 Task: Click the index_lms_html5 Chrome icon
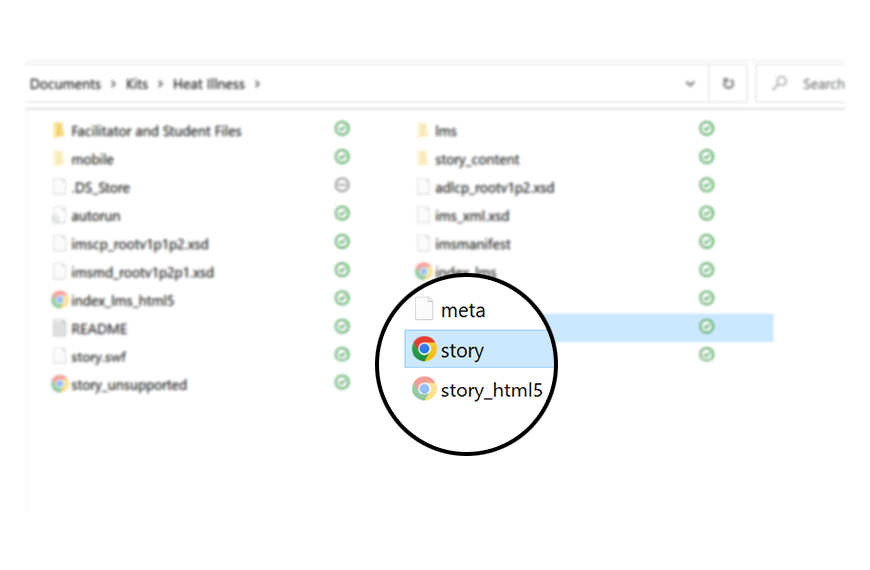pyautogui.click(x=59, y=300)
